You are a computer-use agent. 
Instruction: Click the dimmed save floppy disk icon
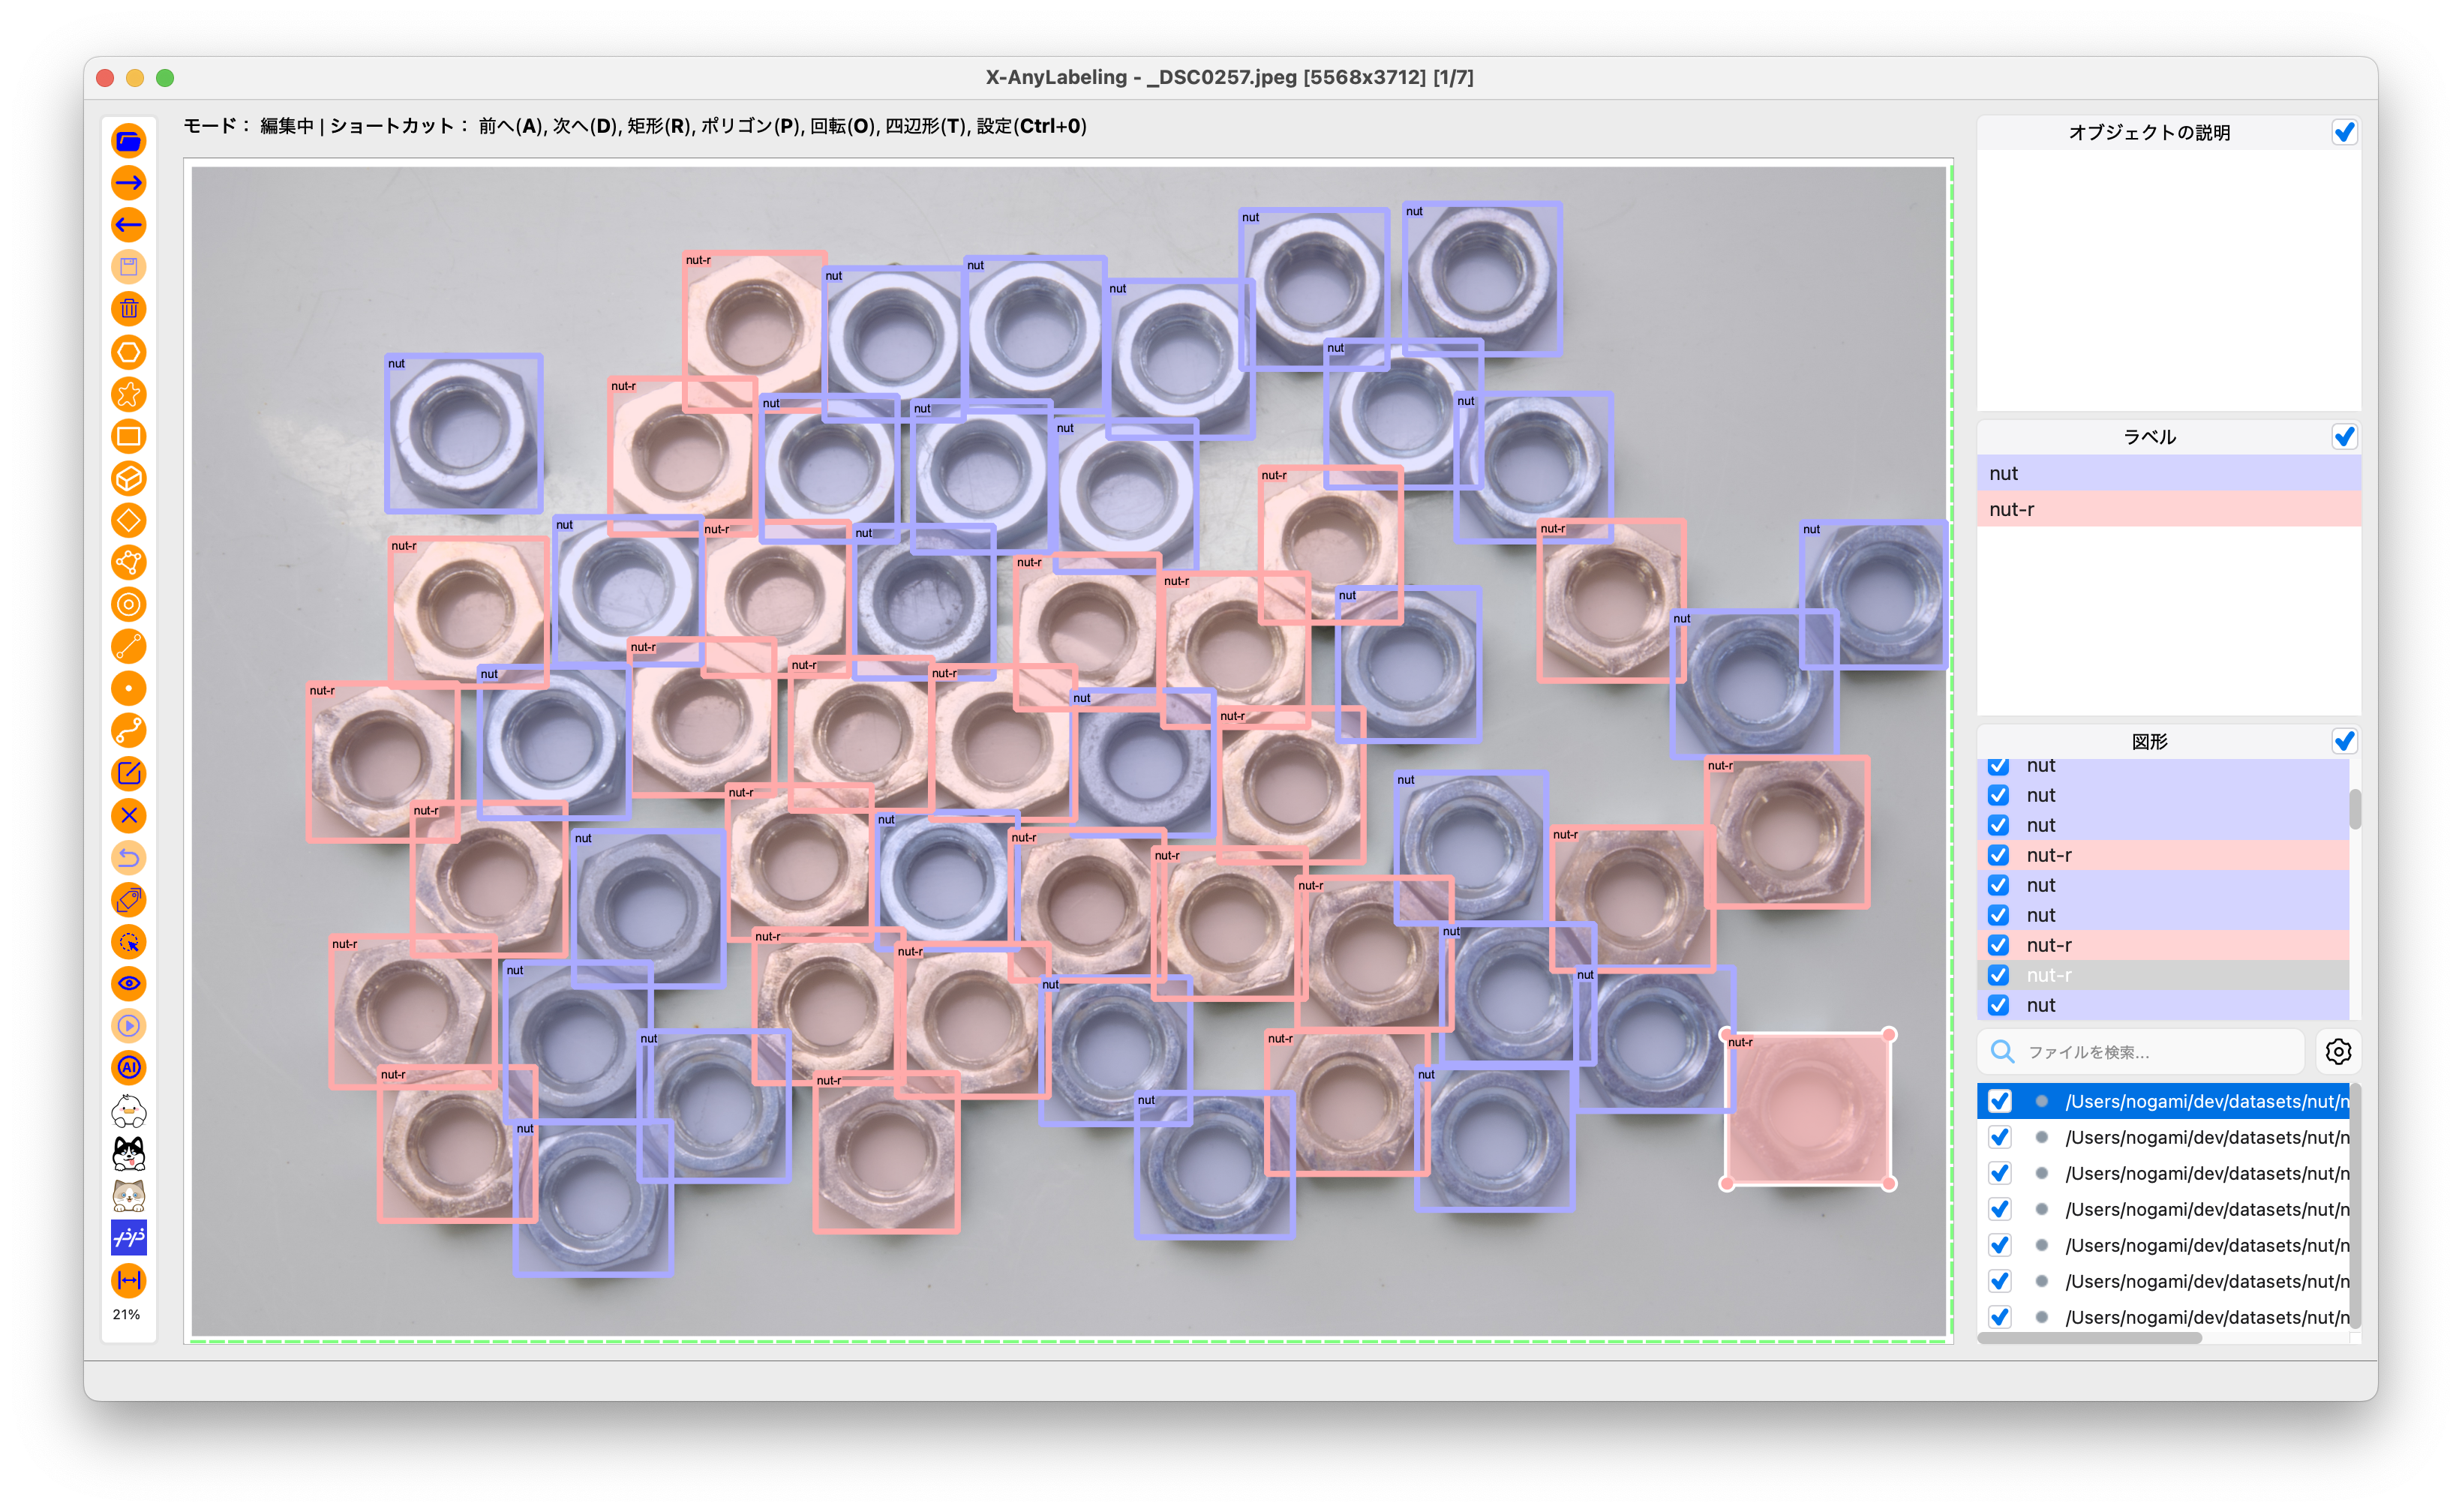click(x=129, y=267)
